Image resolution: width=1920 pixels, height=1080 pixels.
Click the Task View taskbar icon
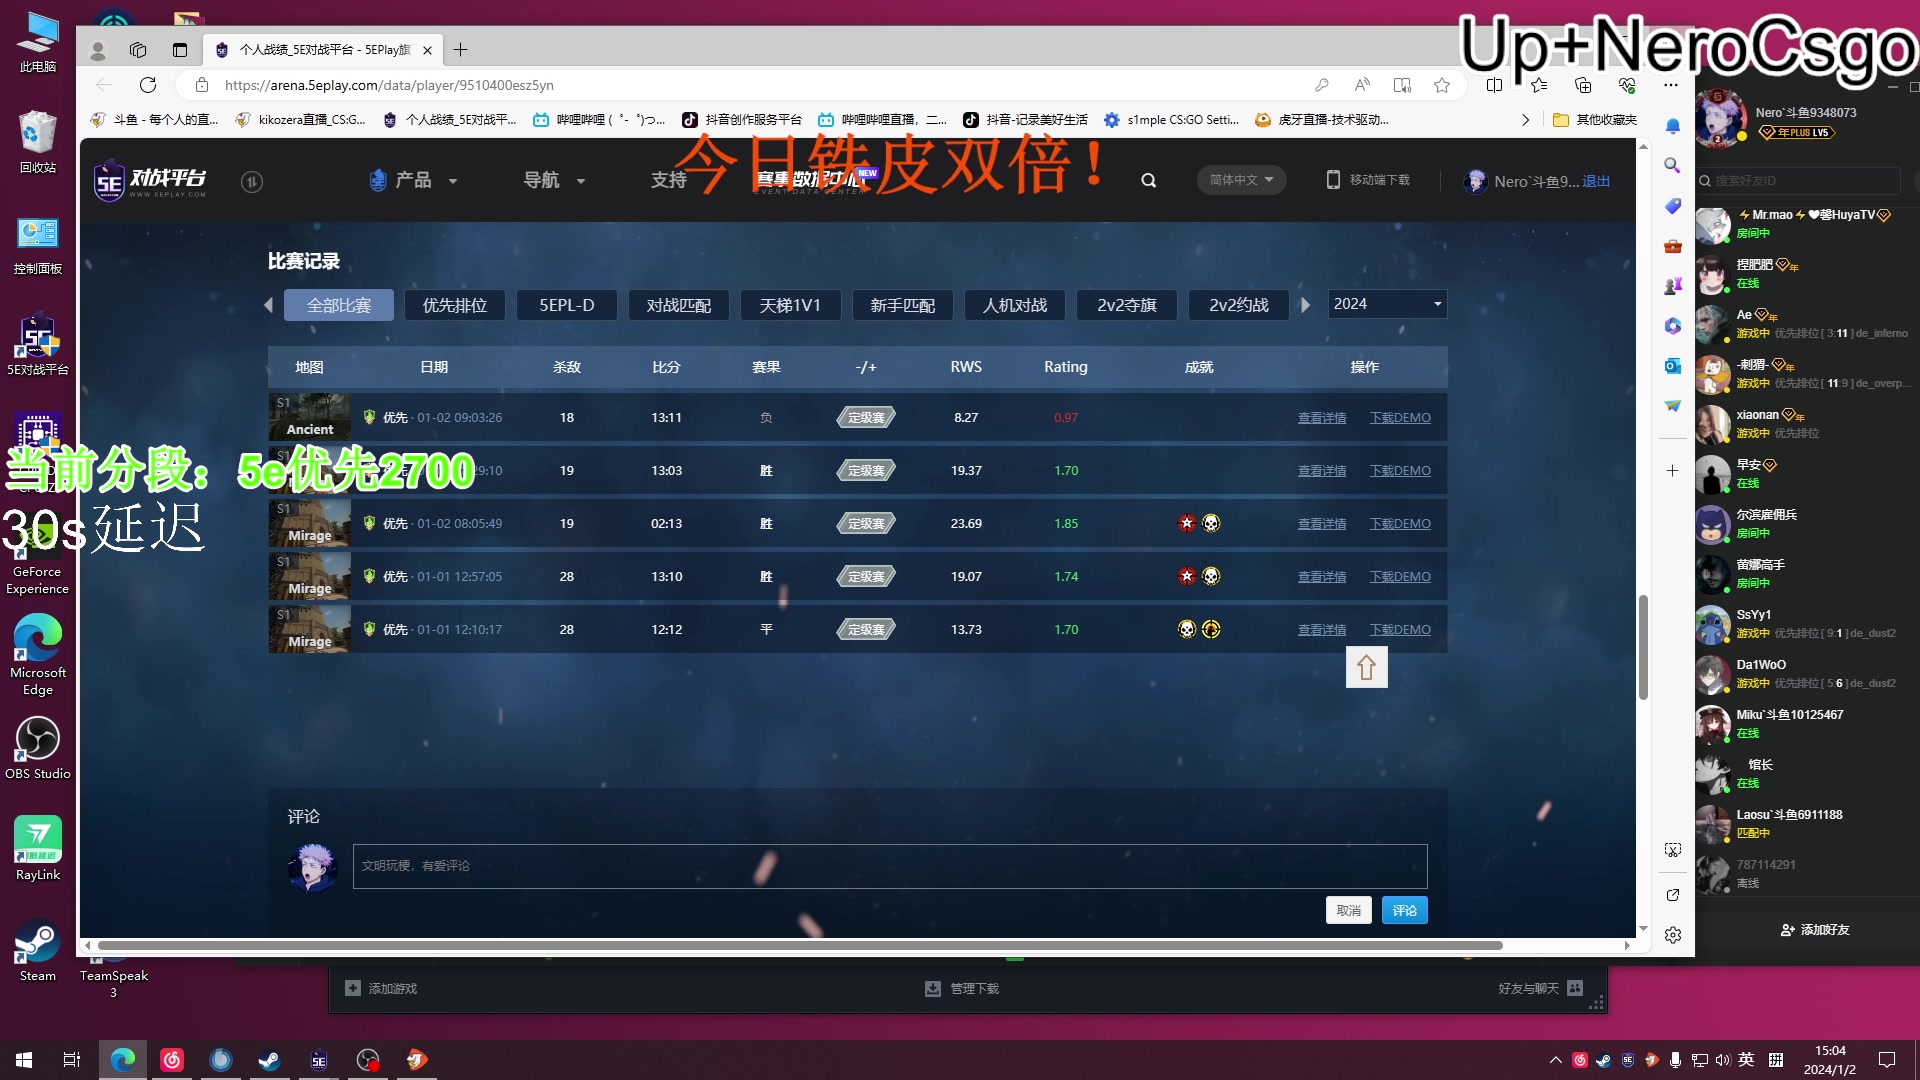(x=72, y=1060)
